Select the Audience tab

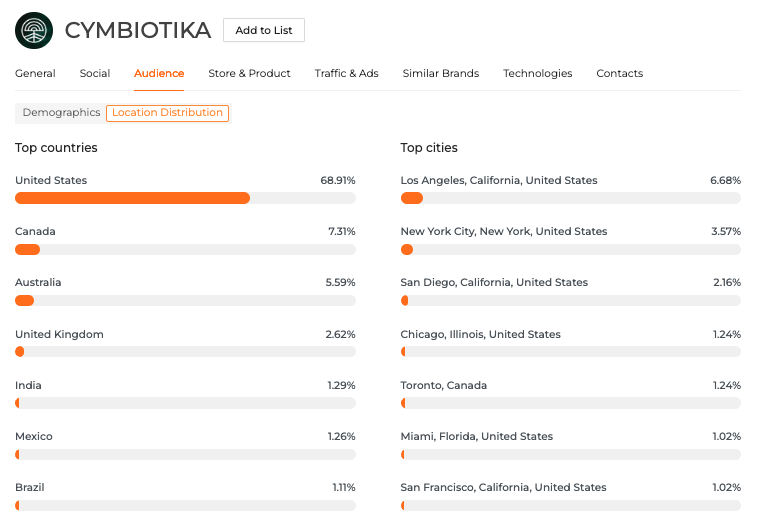159,73
